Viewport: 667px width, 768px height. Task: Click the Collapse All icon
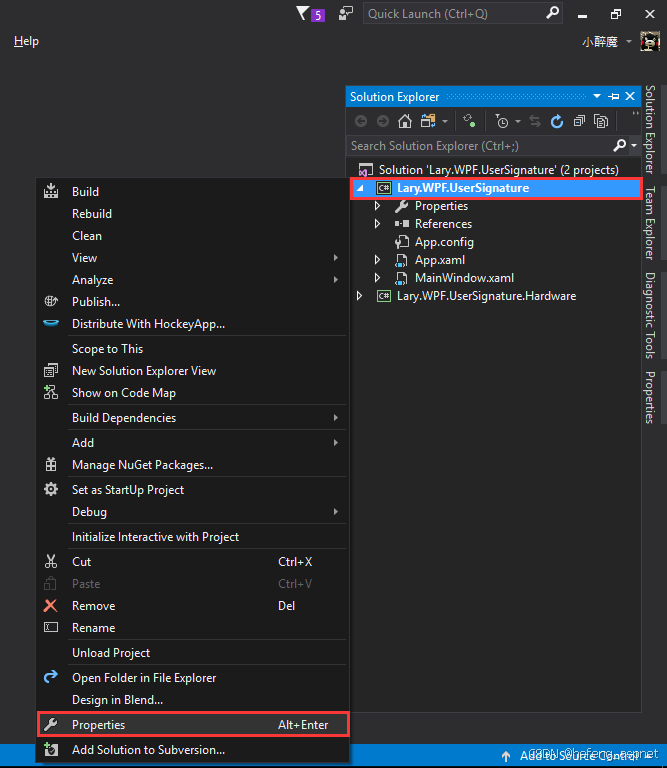(579, 121)
